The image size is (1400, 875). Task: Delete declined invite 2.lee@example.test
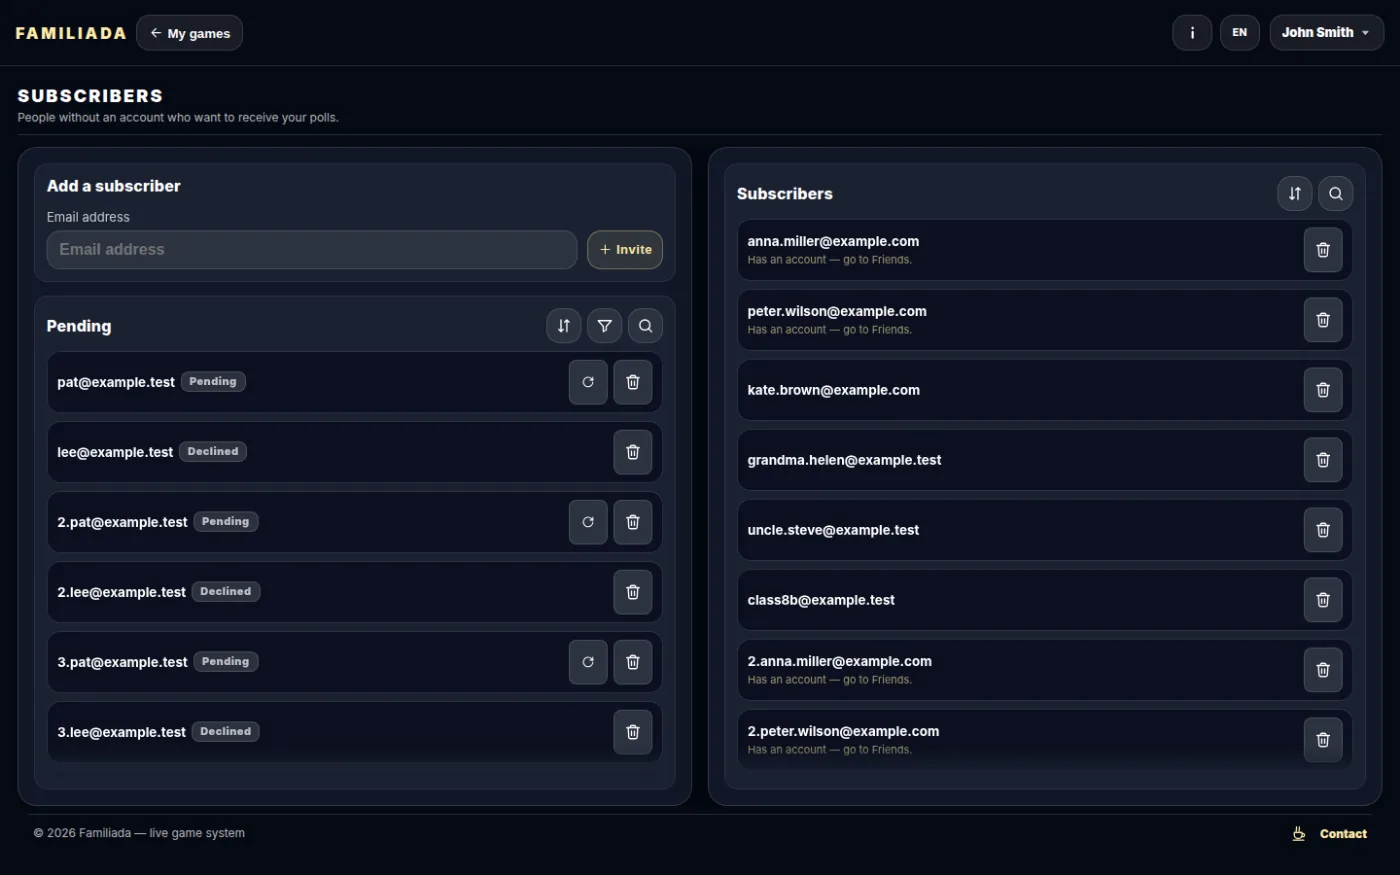(633, 592)
